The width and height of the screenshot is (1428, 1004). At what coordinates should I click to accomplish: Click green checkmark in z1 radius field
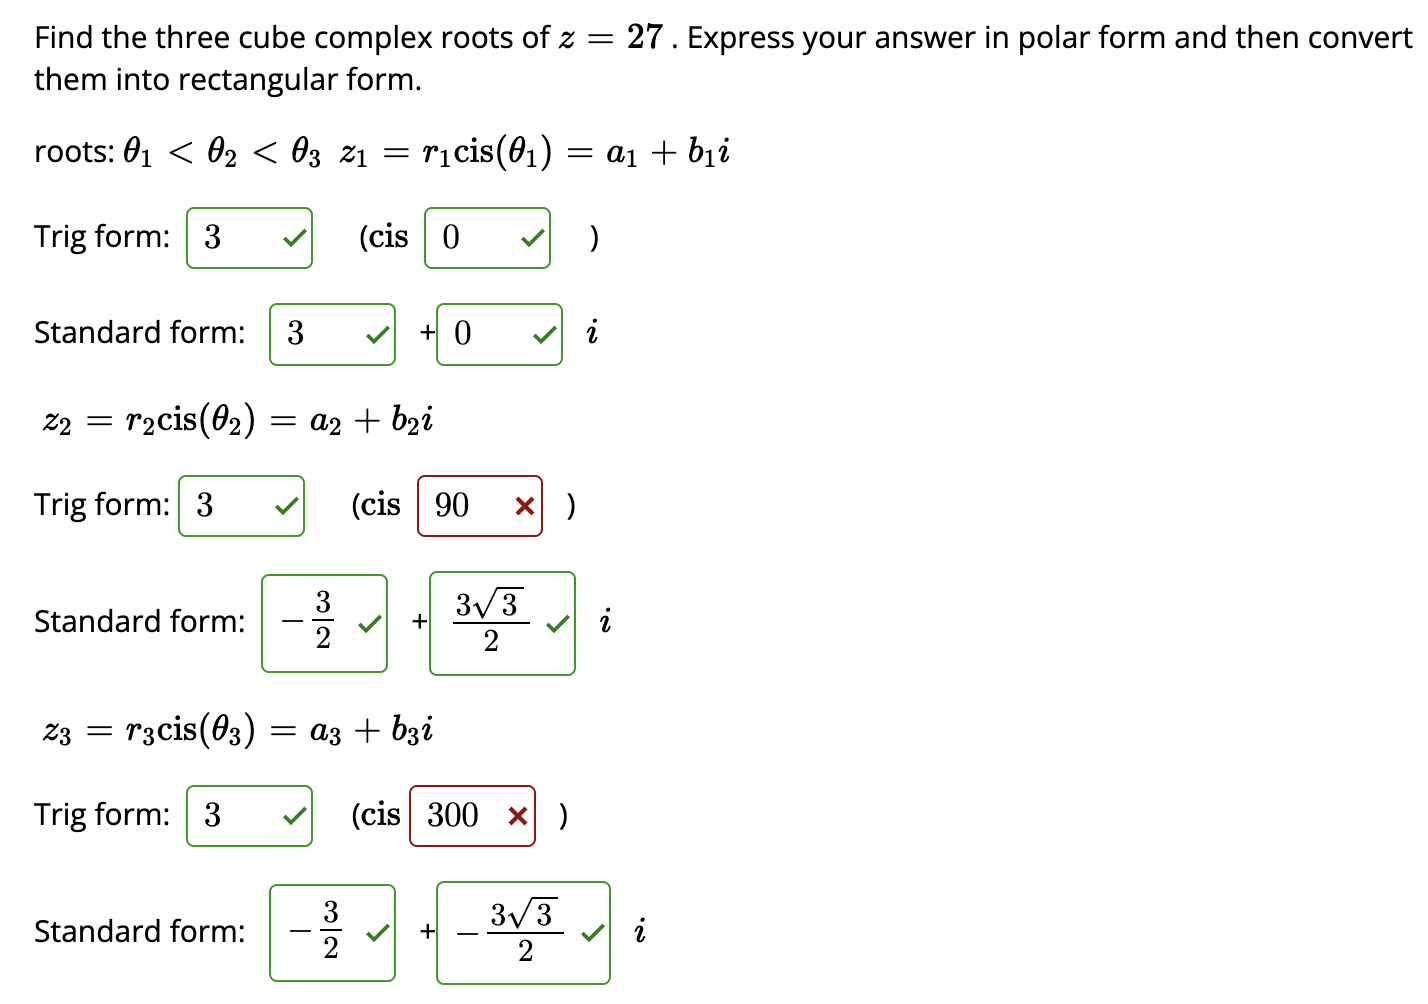294,238
